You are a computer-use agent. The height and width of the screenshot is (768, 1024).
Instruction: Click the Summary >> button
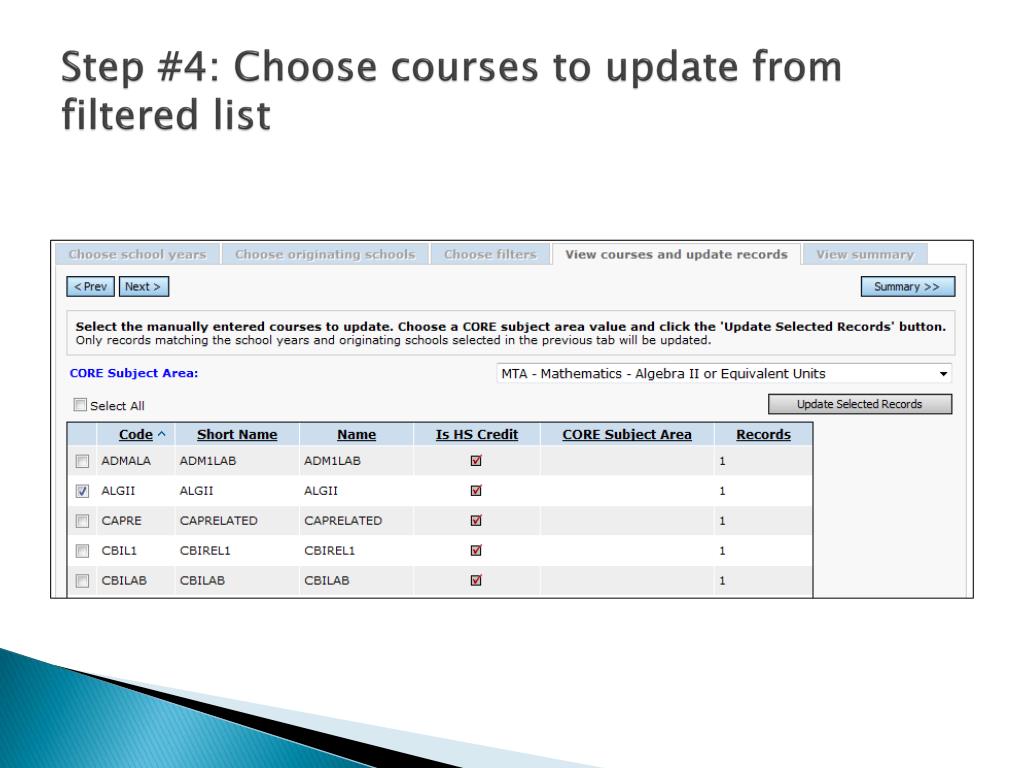[x=908, y=287]
